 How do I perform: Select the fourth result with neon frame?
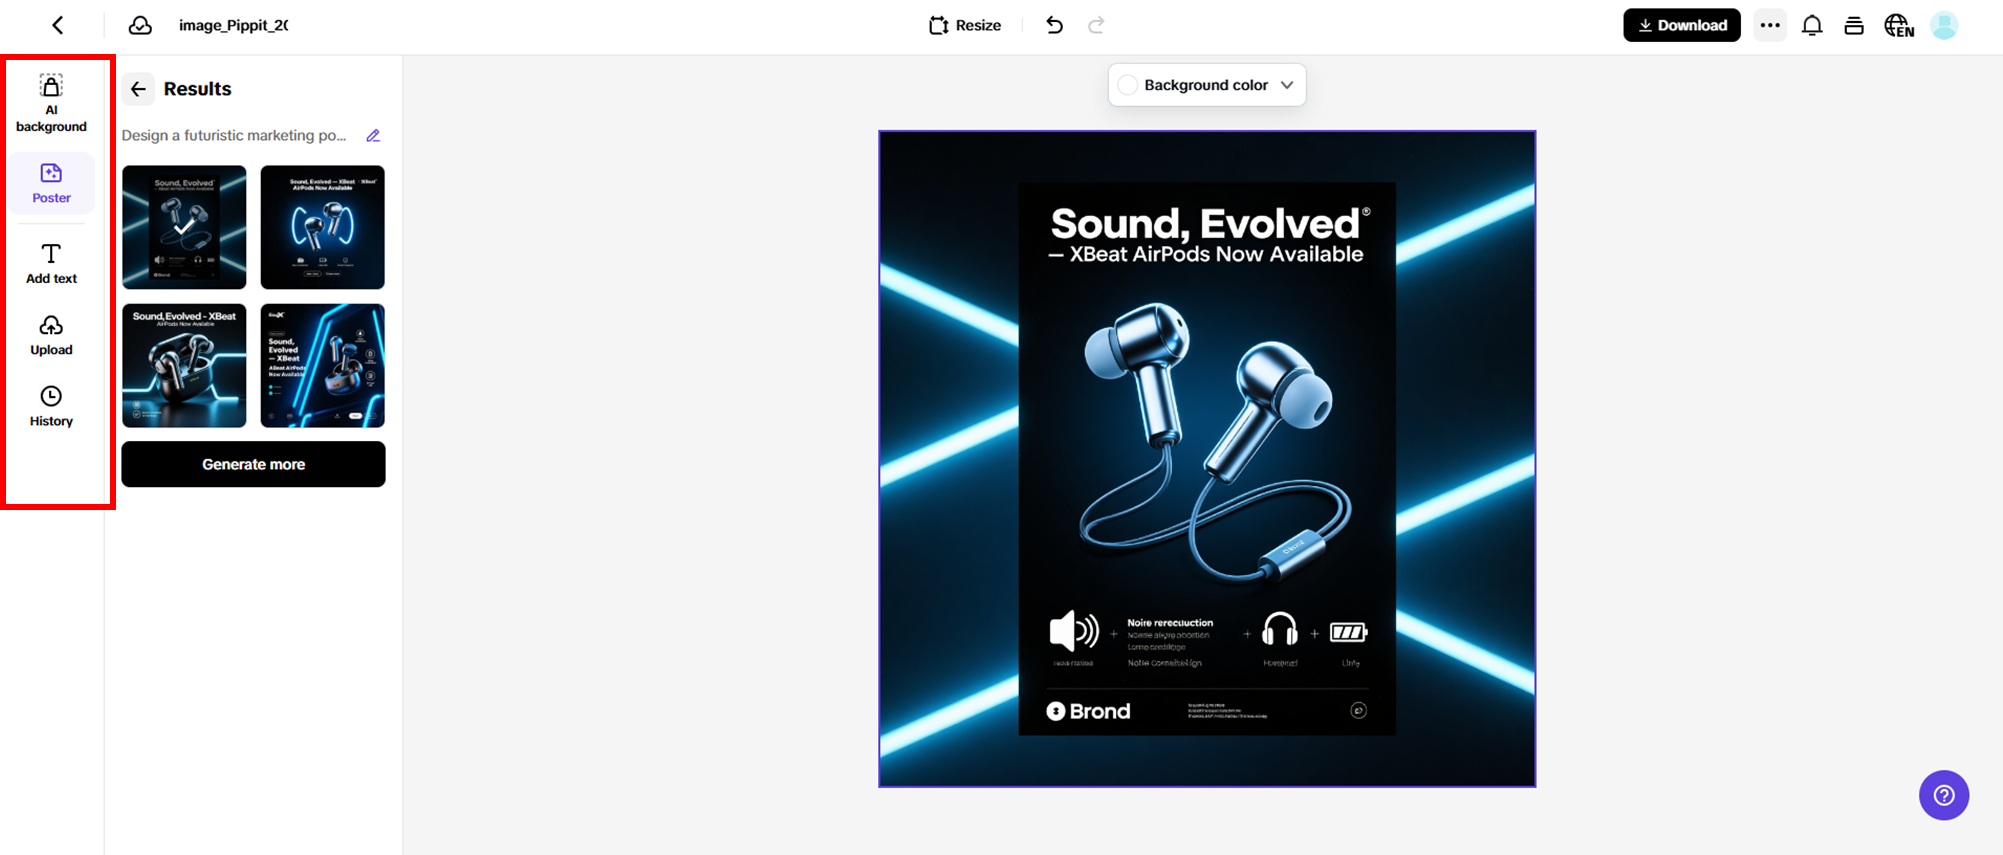322,365
